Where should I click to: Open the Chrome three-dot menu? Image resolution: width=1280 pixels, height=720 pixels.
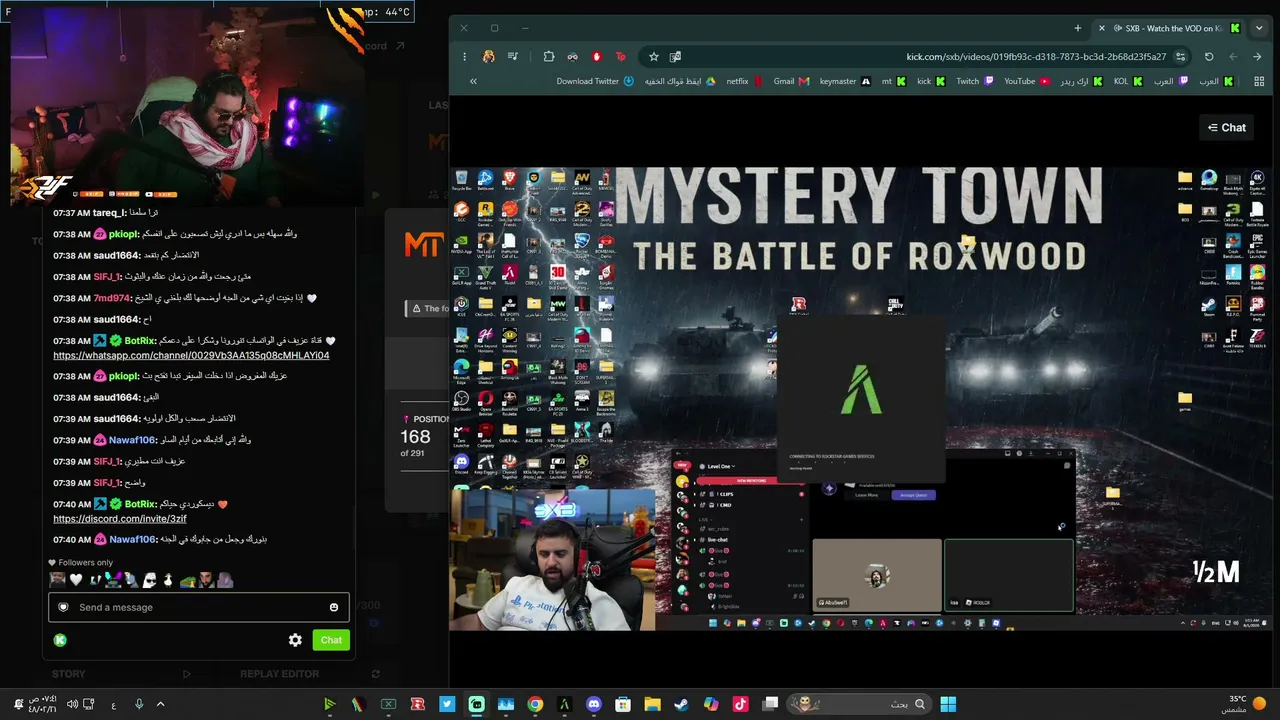pos(465,57)
